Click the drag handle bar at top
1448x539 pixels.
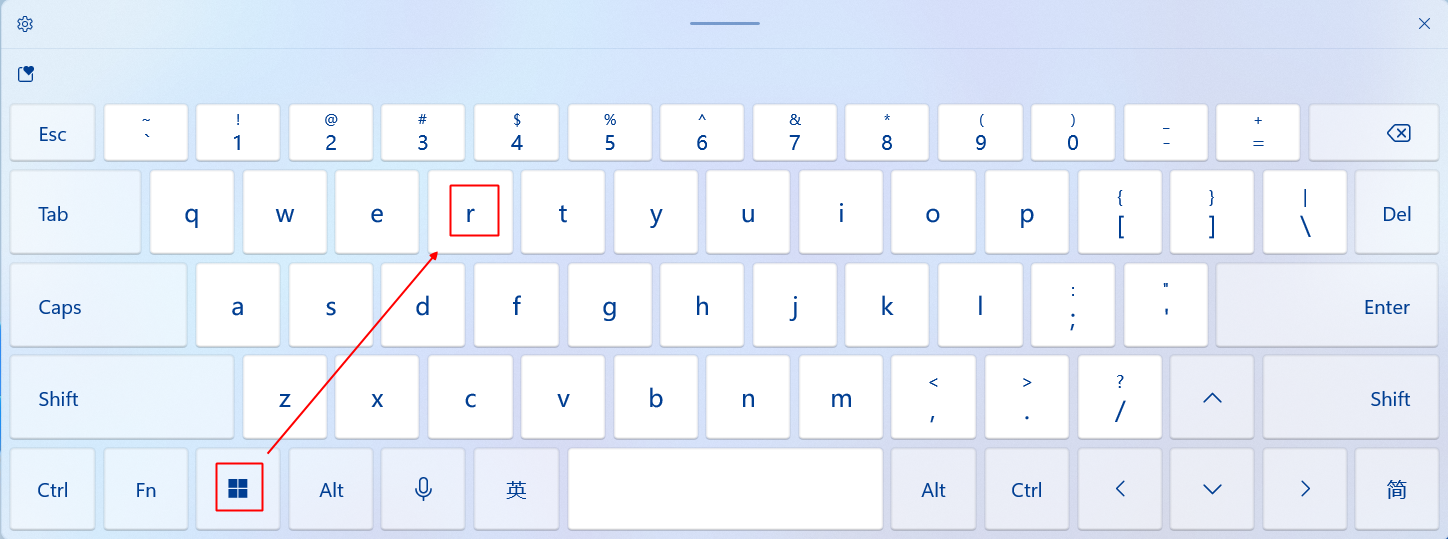pyautogui.click(x=724, y=23)
